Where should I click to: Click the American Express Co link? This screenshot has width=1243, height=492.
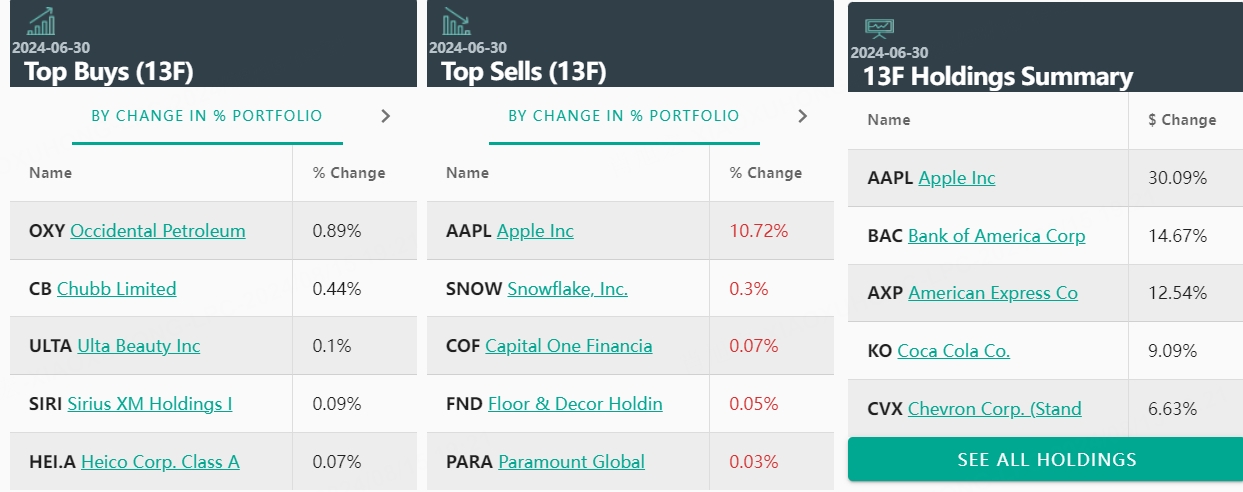[x=993, y=293]
